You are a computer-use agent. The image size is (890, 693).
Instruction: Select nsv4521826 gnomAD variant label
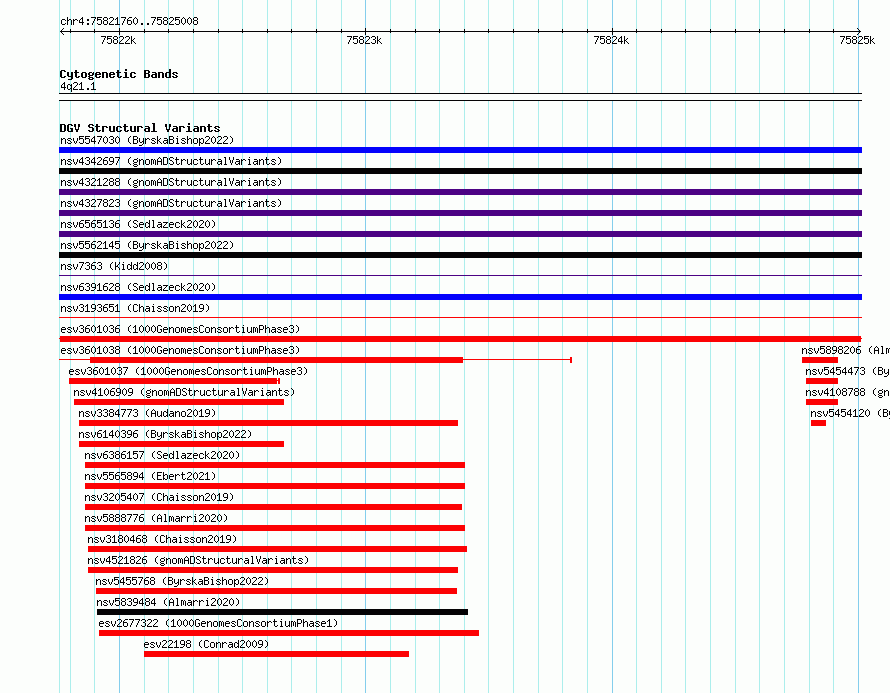(x=198, y=560)
